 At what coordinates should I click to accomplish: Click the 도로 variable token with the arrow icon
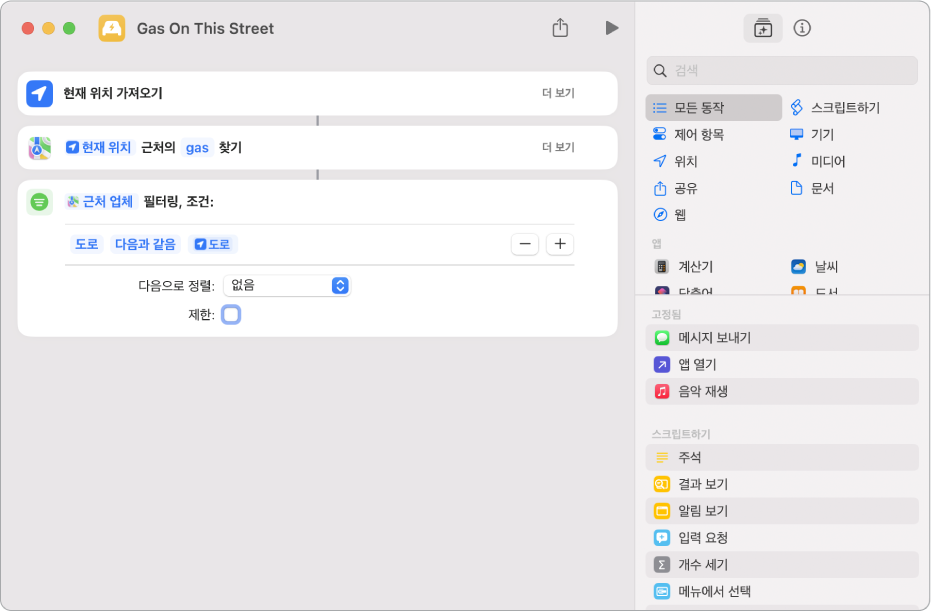pyautogui.click(x=213, y=244)
